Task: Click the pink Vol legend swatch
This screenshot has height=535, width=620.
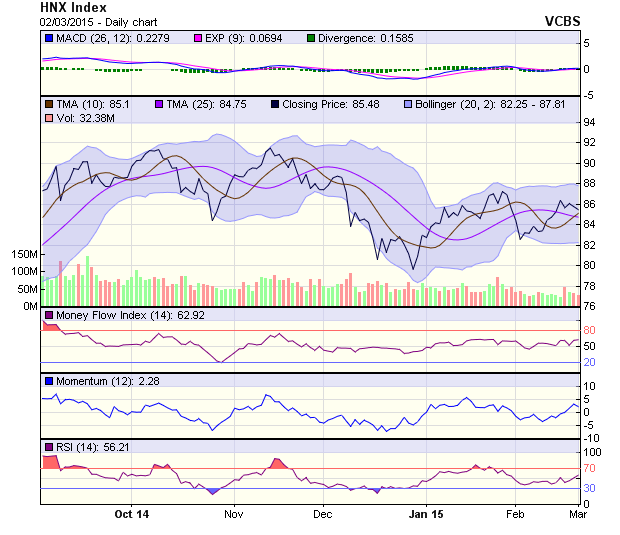Action: (x=48, y=119)
